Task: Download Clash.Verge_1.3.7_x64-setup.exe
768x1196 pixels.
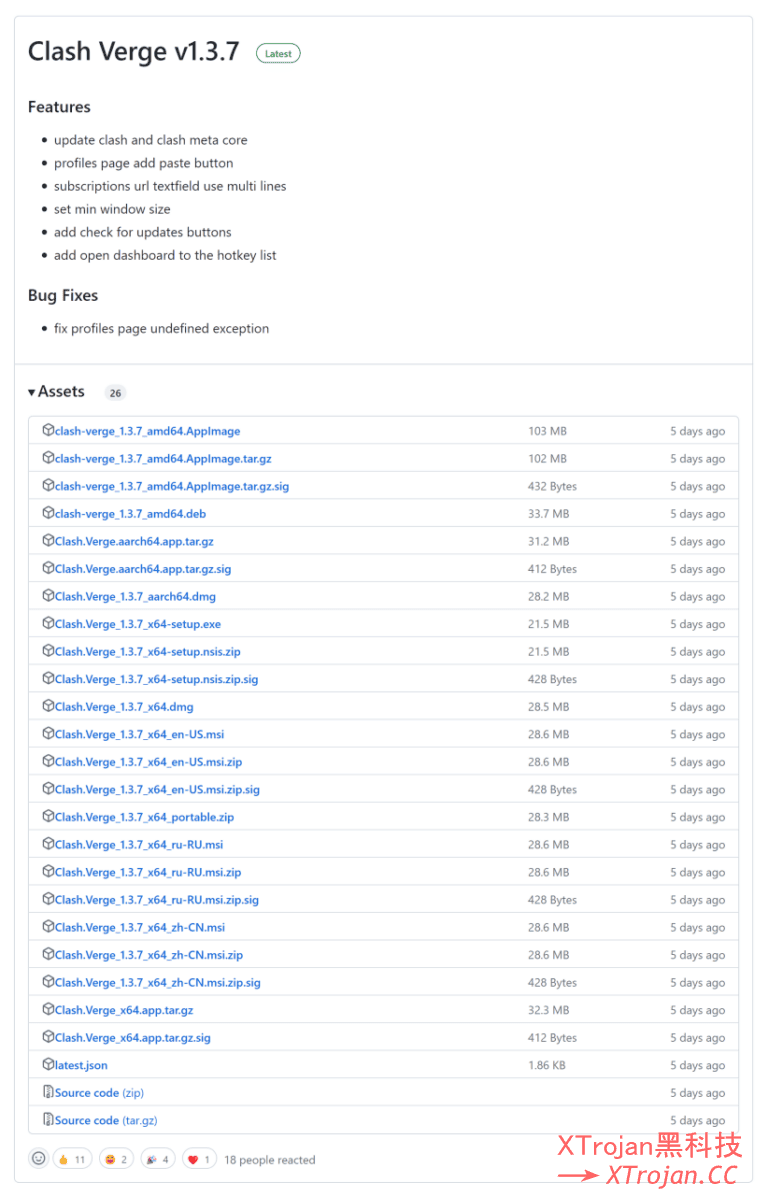Action: pos(138,624)
